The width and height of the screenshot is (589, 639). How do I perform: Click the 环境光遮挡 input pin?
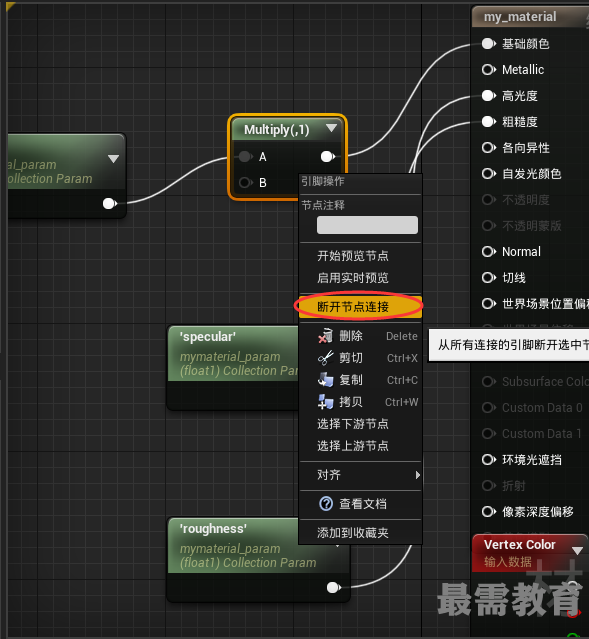click(488, 460)
